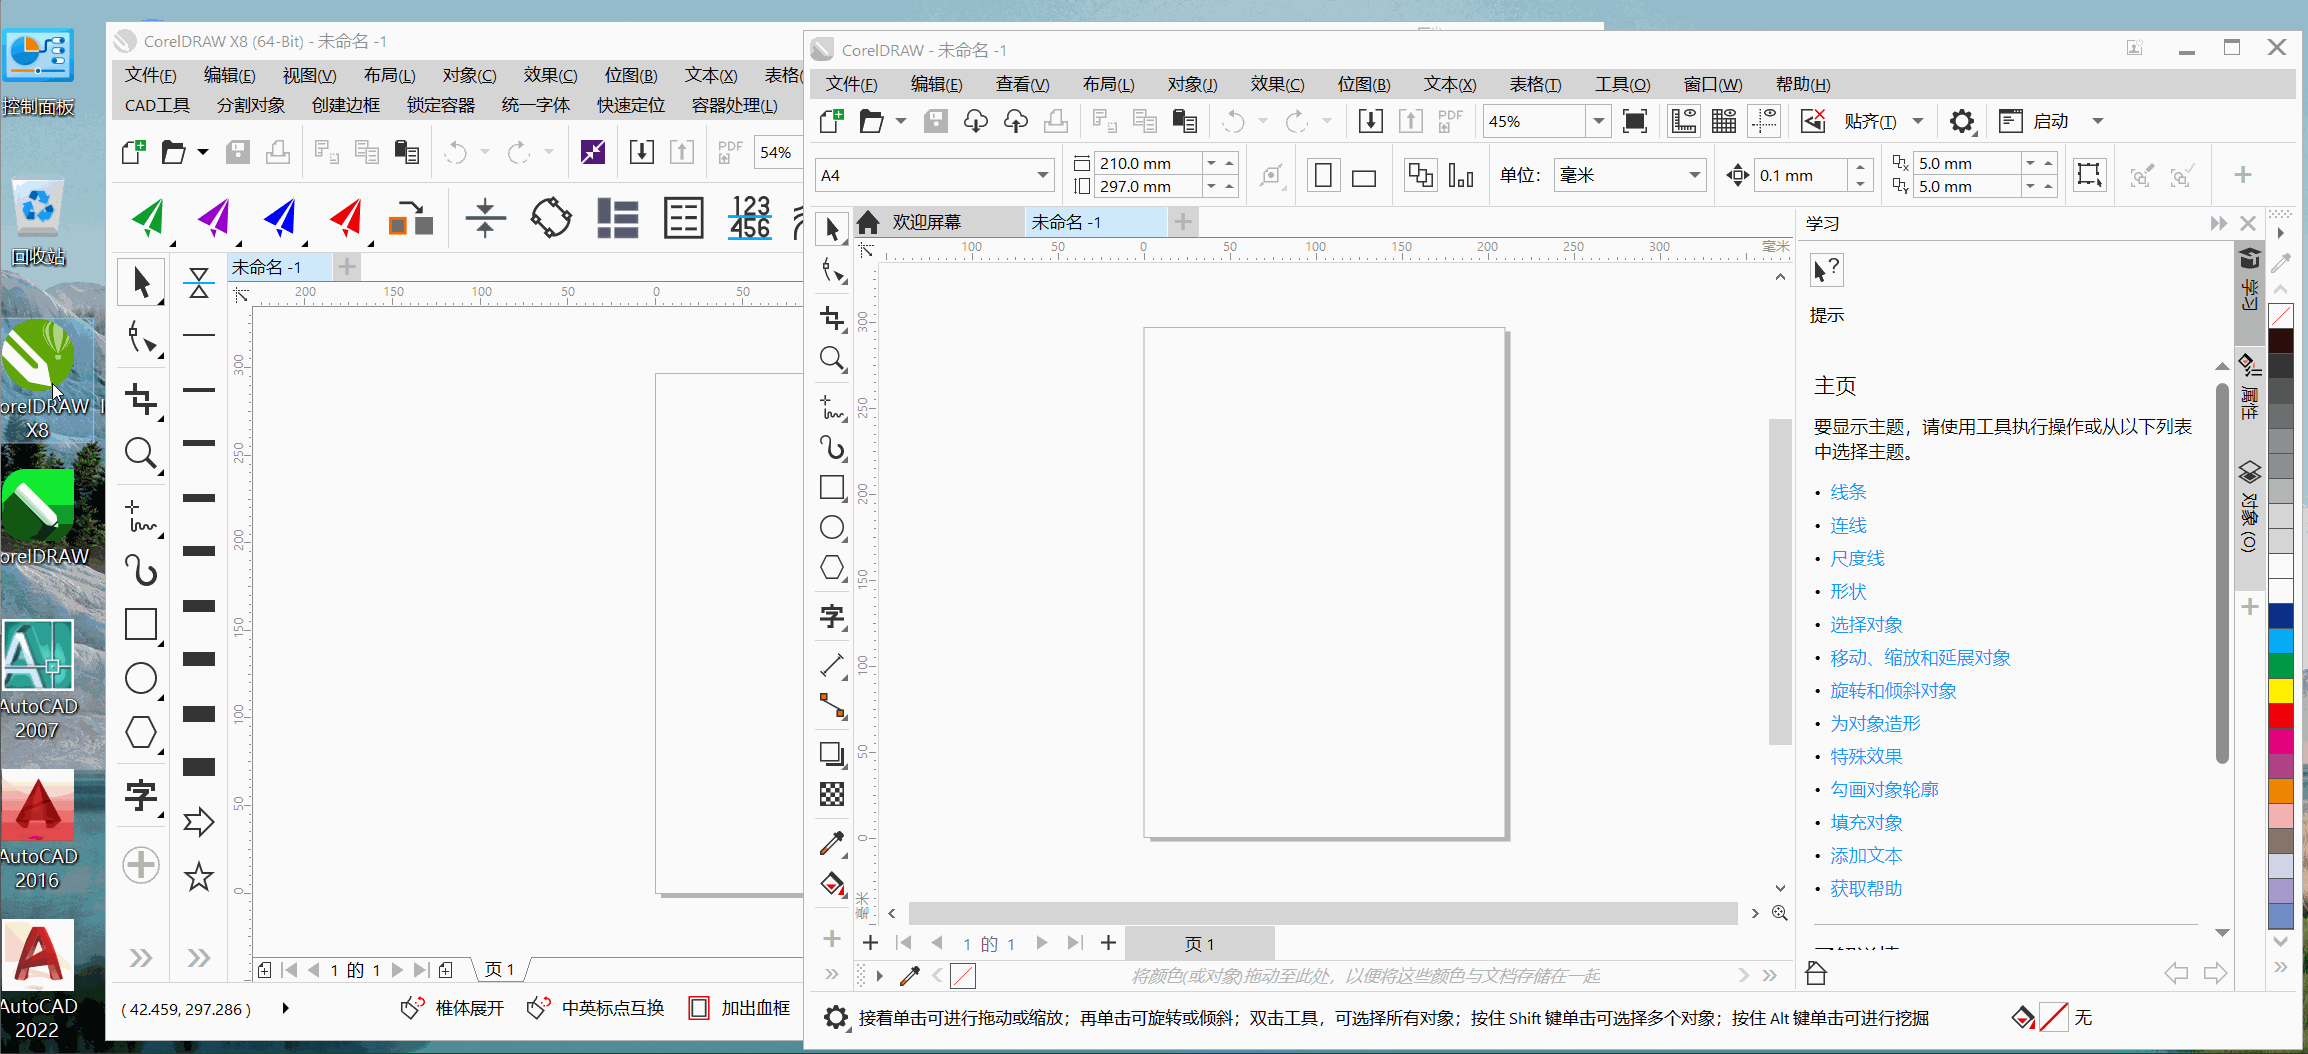Open the units 毫米 dropdown
Screen dimensions: 2308x1054
(1694, 175)
